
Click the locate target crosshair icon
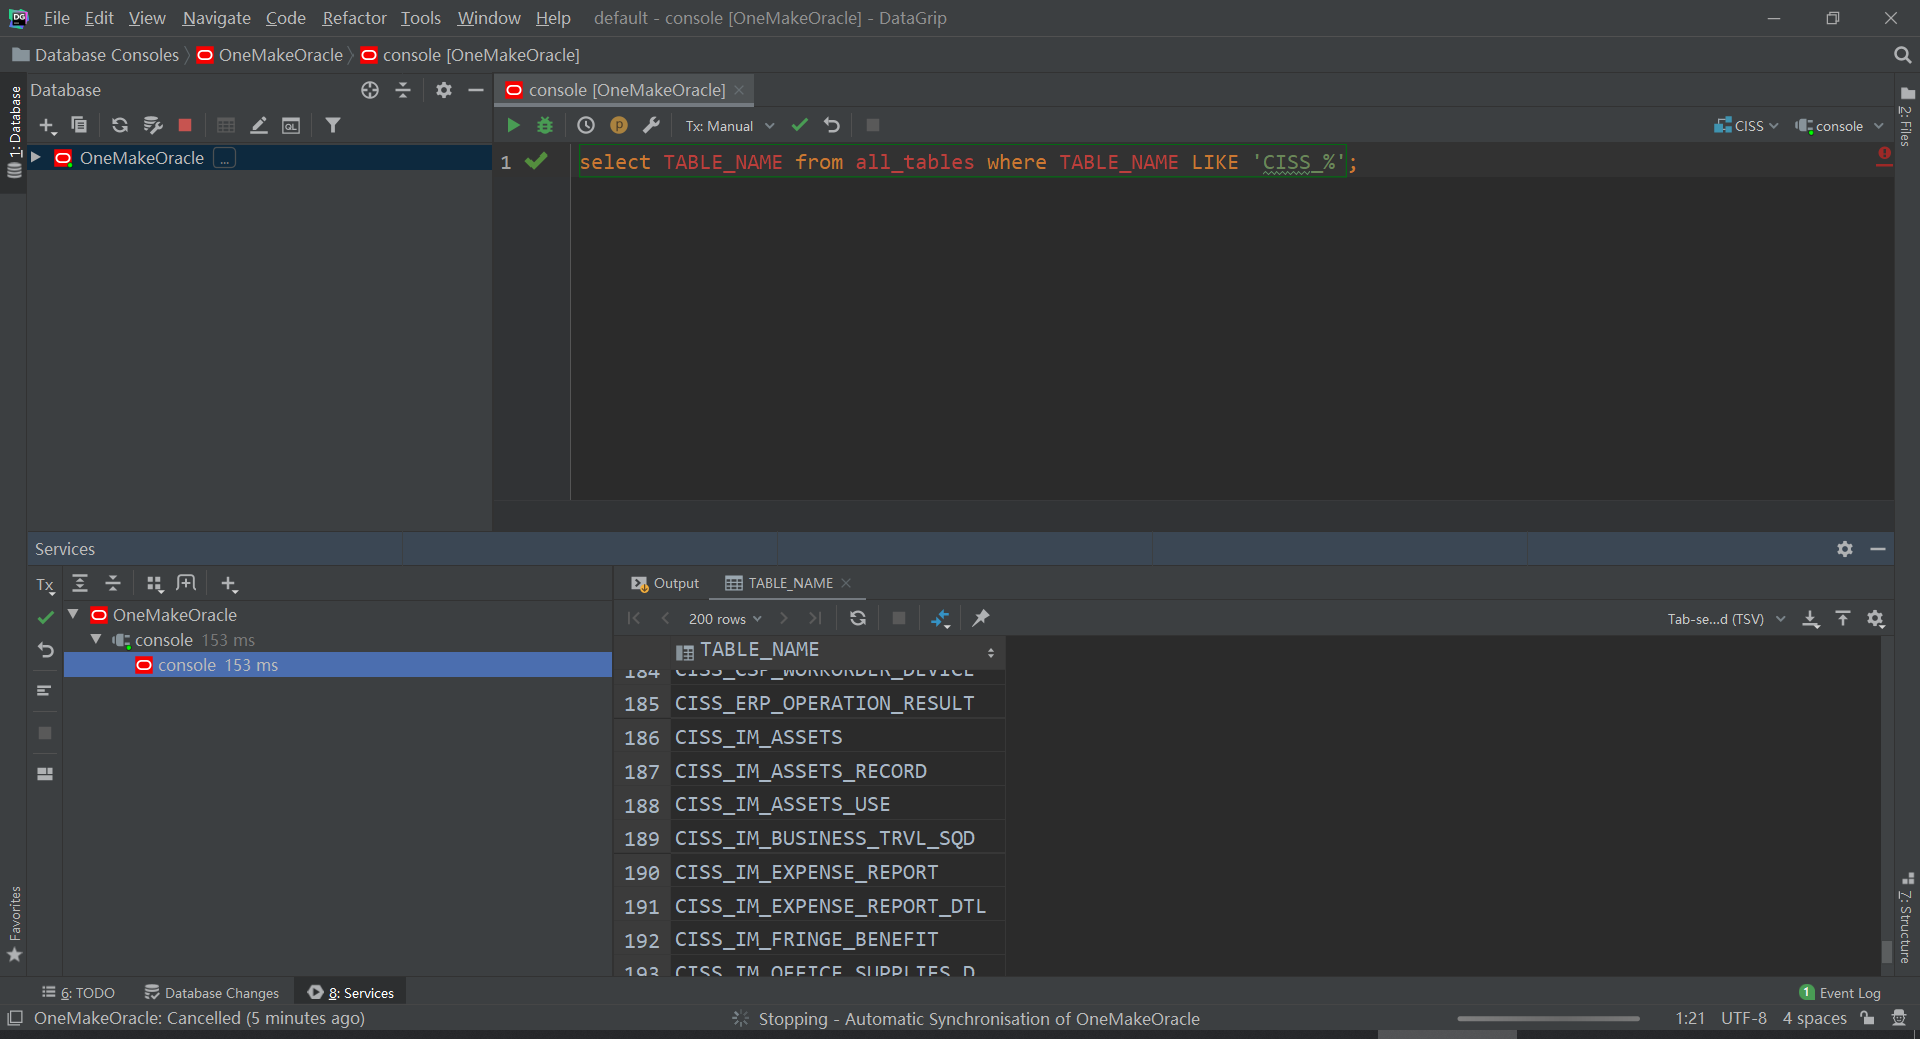pyautogui.click(x=370, y=90)
